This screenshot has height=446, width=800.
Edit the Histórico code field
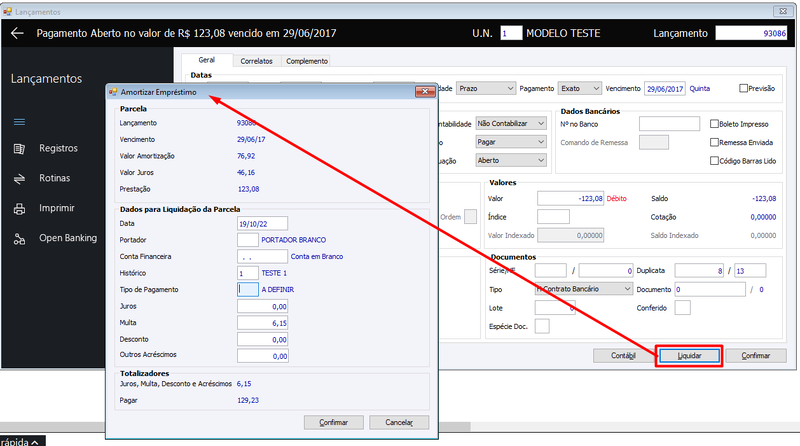pyautogui.click(x=247, y=273)
